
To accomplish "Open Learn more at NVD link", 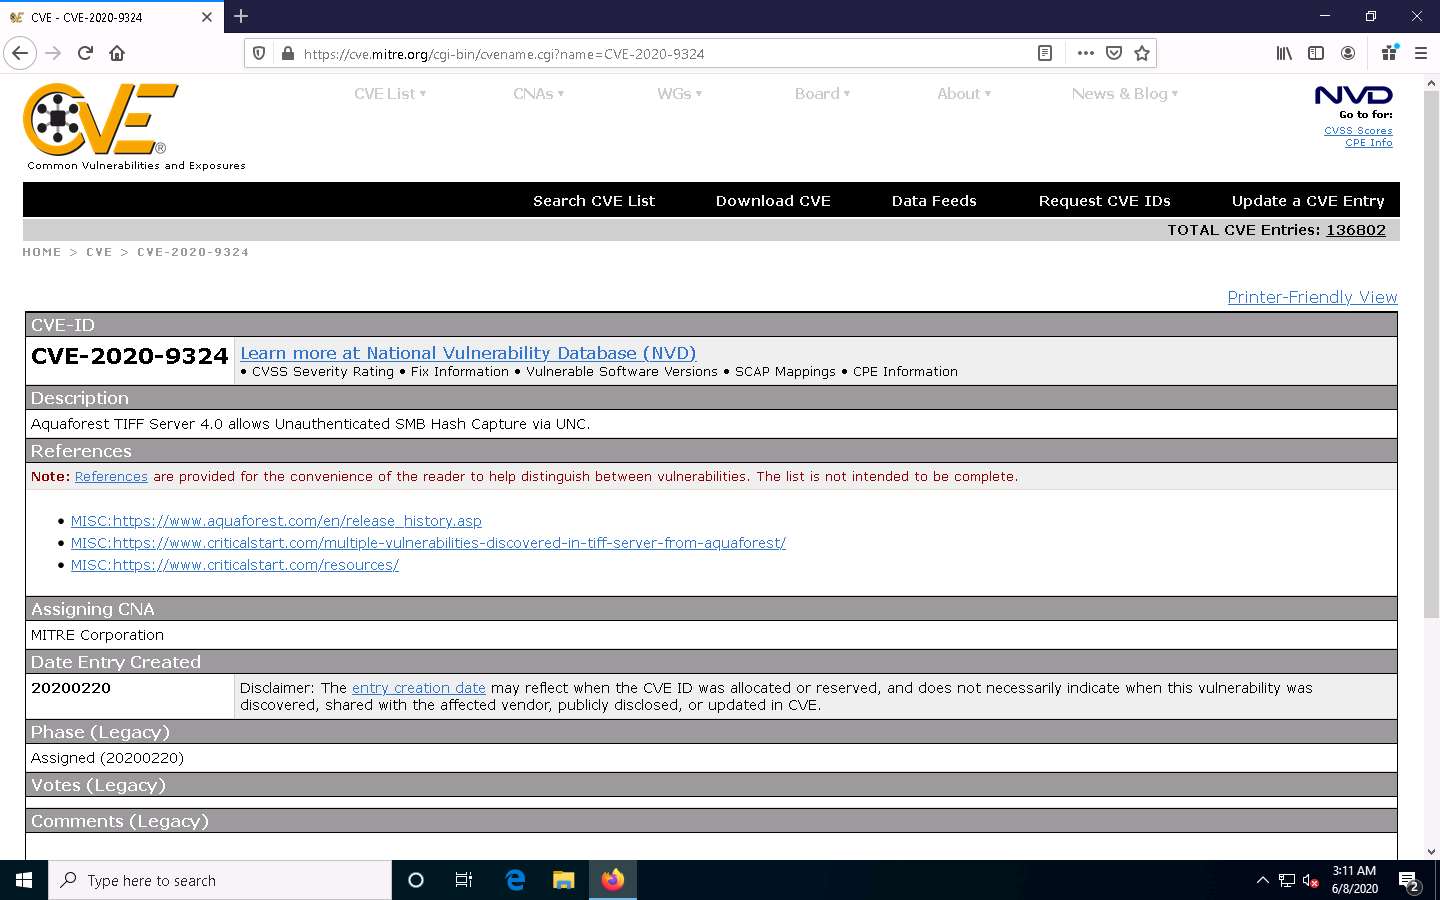I will click(x=468, y=353).
